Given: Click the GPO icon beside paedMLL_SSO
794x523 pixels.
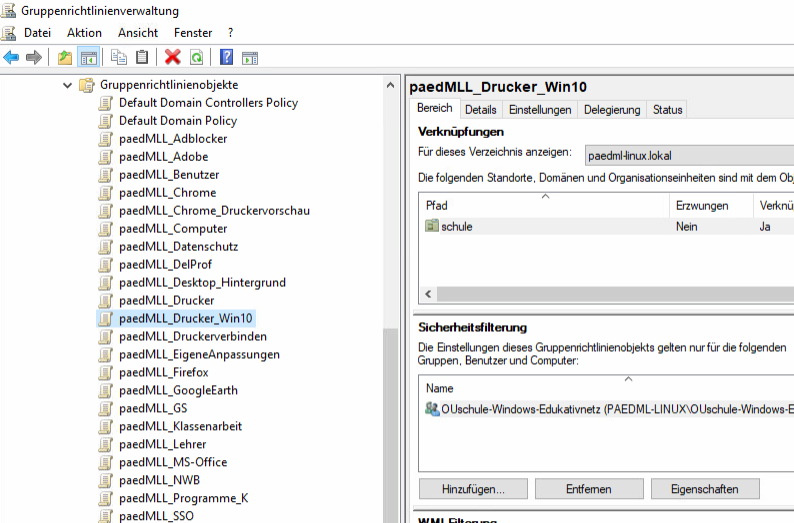Looking at the screenshot, I should point(105,516).
